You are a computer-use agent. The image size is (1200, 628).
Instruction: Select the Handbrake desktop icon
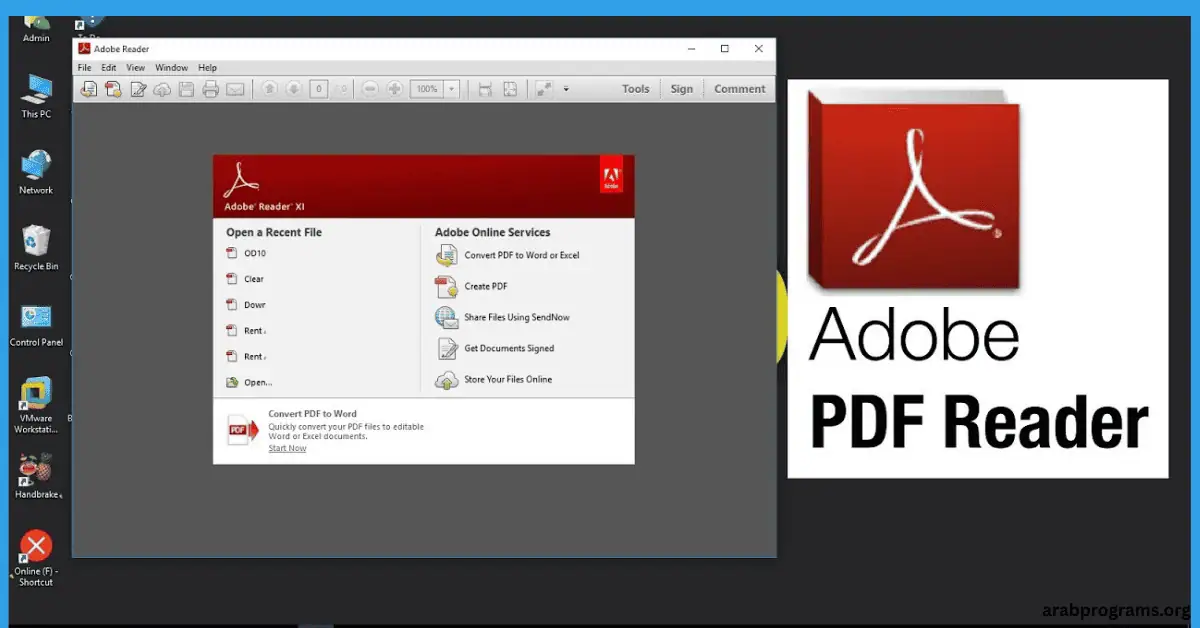click(37, 476)
